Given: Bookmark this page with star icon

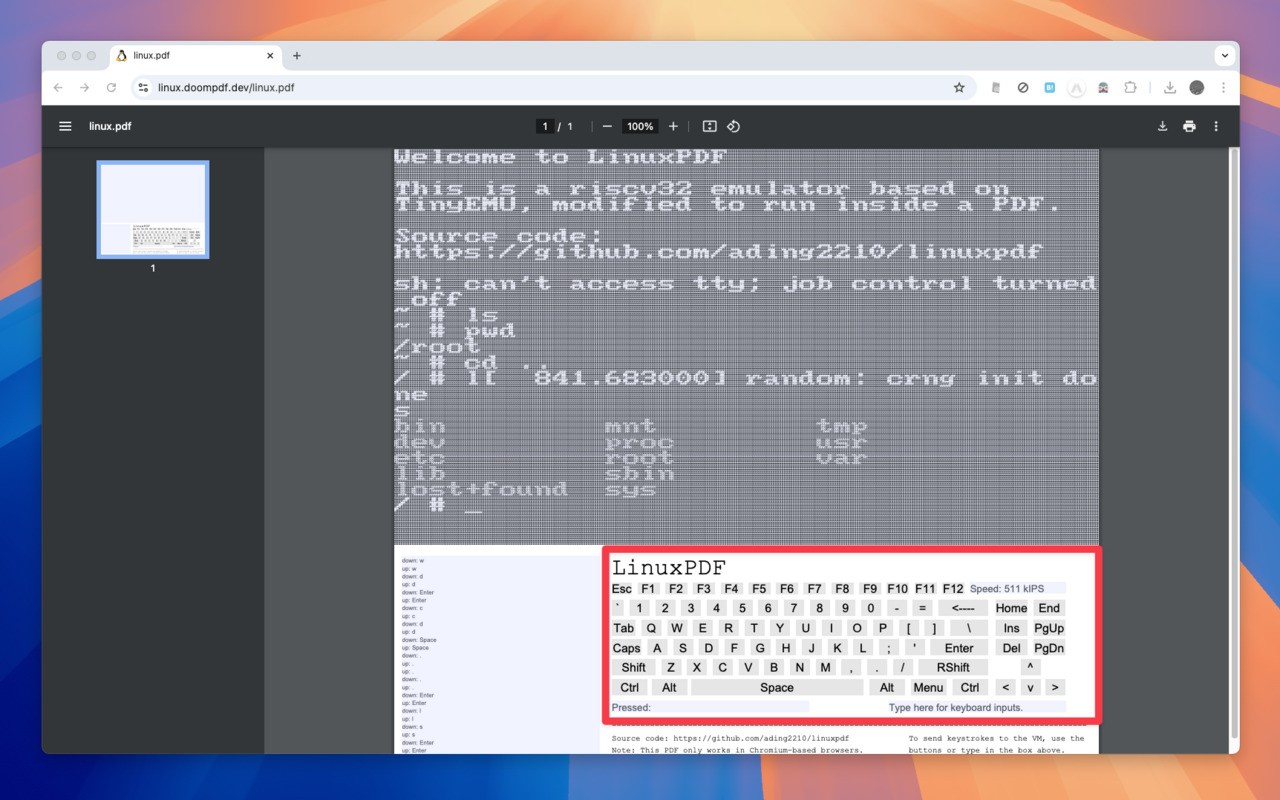Looking at the screenshot, I should coord(959,88).
